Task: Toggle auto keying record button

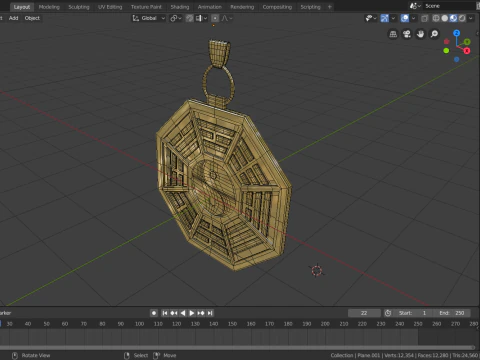Action: (154, 313)
